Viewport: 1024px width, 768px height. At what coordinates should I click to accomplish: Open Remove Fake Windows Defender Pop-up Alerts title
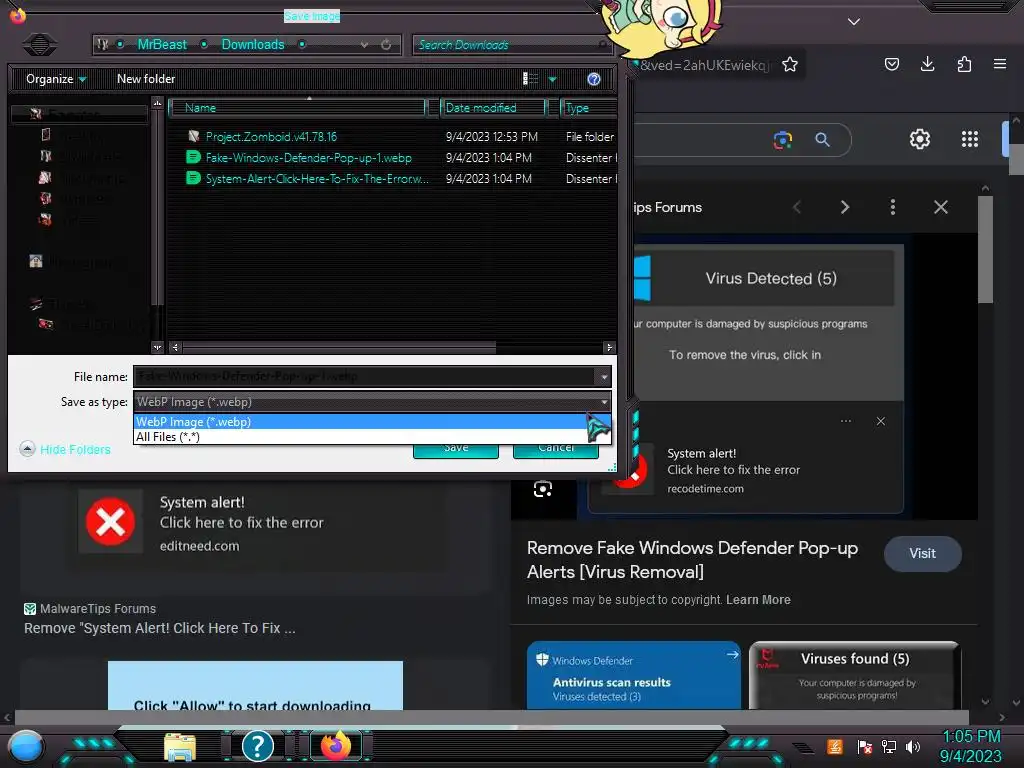pyautogui.click(x=692, y=560)
